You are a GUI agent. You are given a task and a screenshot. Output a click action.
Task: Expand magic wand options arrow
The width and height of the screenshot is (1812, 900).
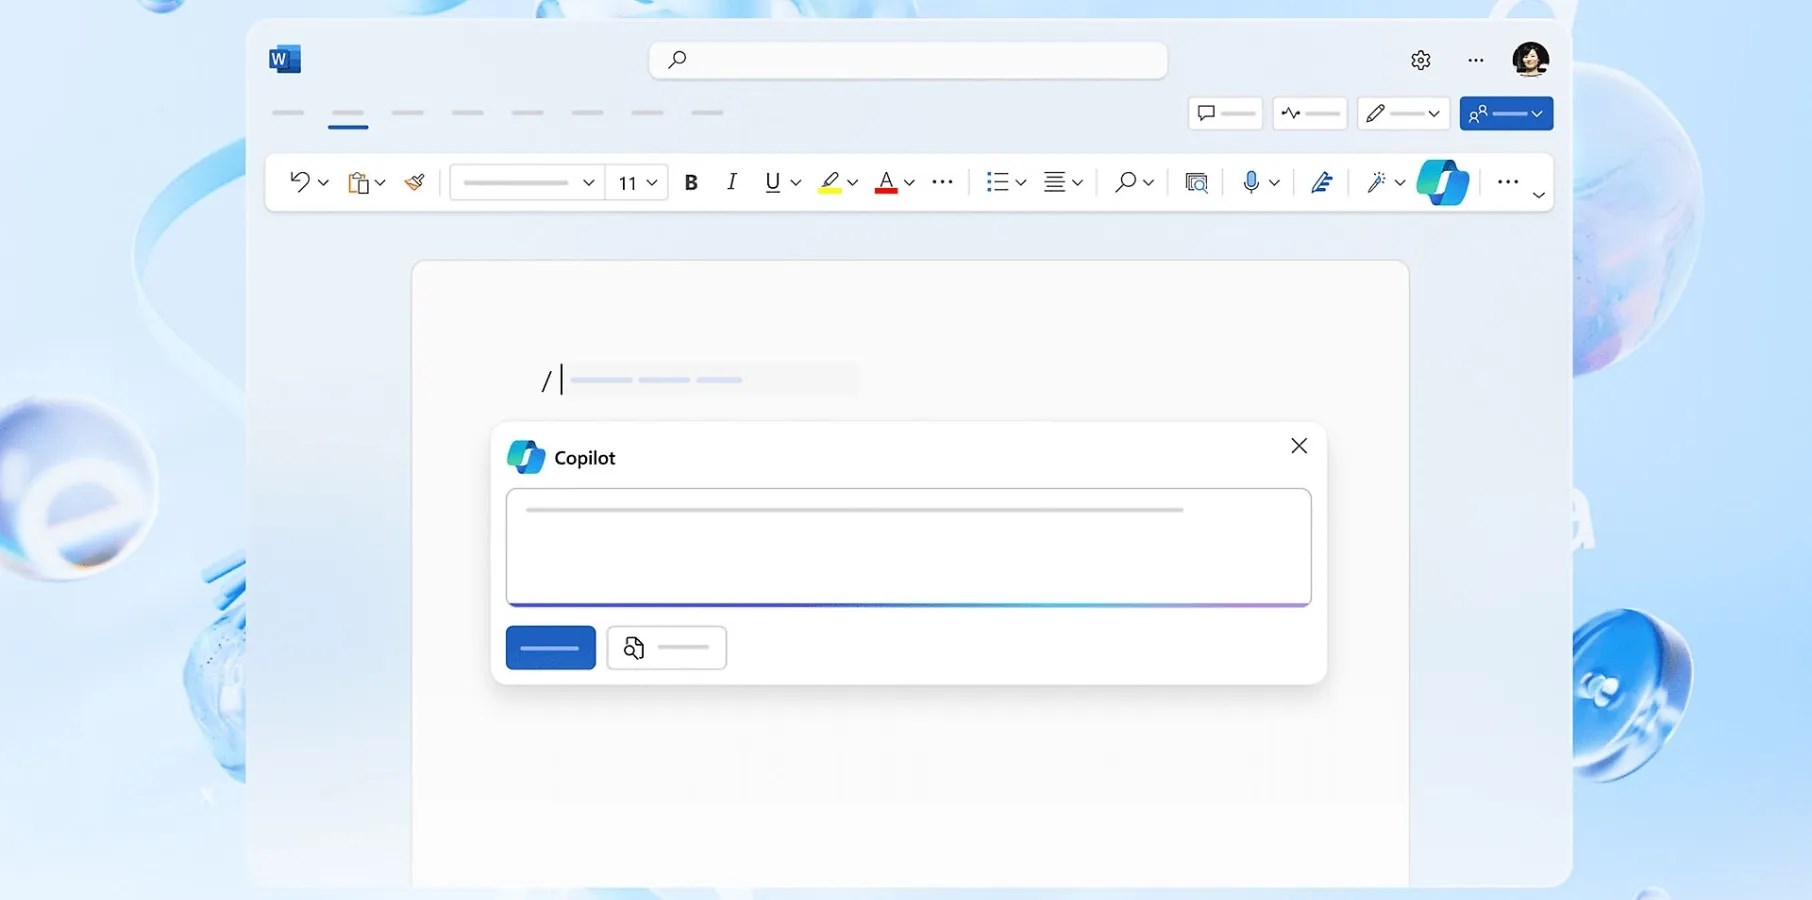(1400, 183)
